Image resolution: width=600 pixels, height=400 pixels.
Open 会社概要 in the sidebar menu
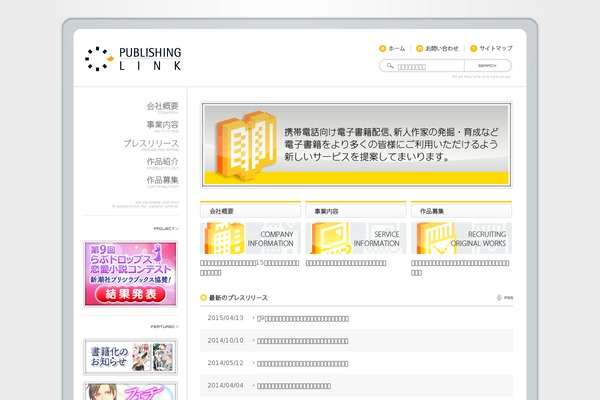pyautogui.click(x=163, y=107)
